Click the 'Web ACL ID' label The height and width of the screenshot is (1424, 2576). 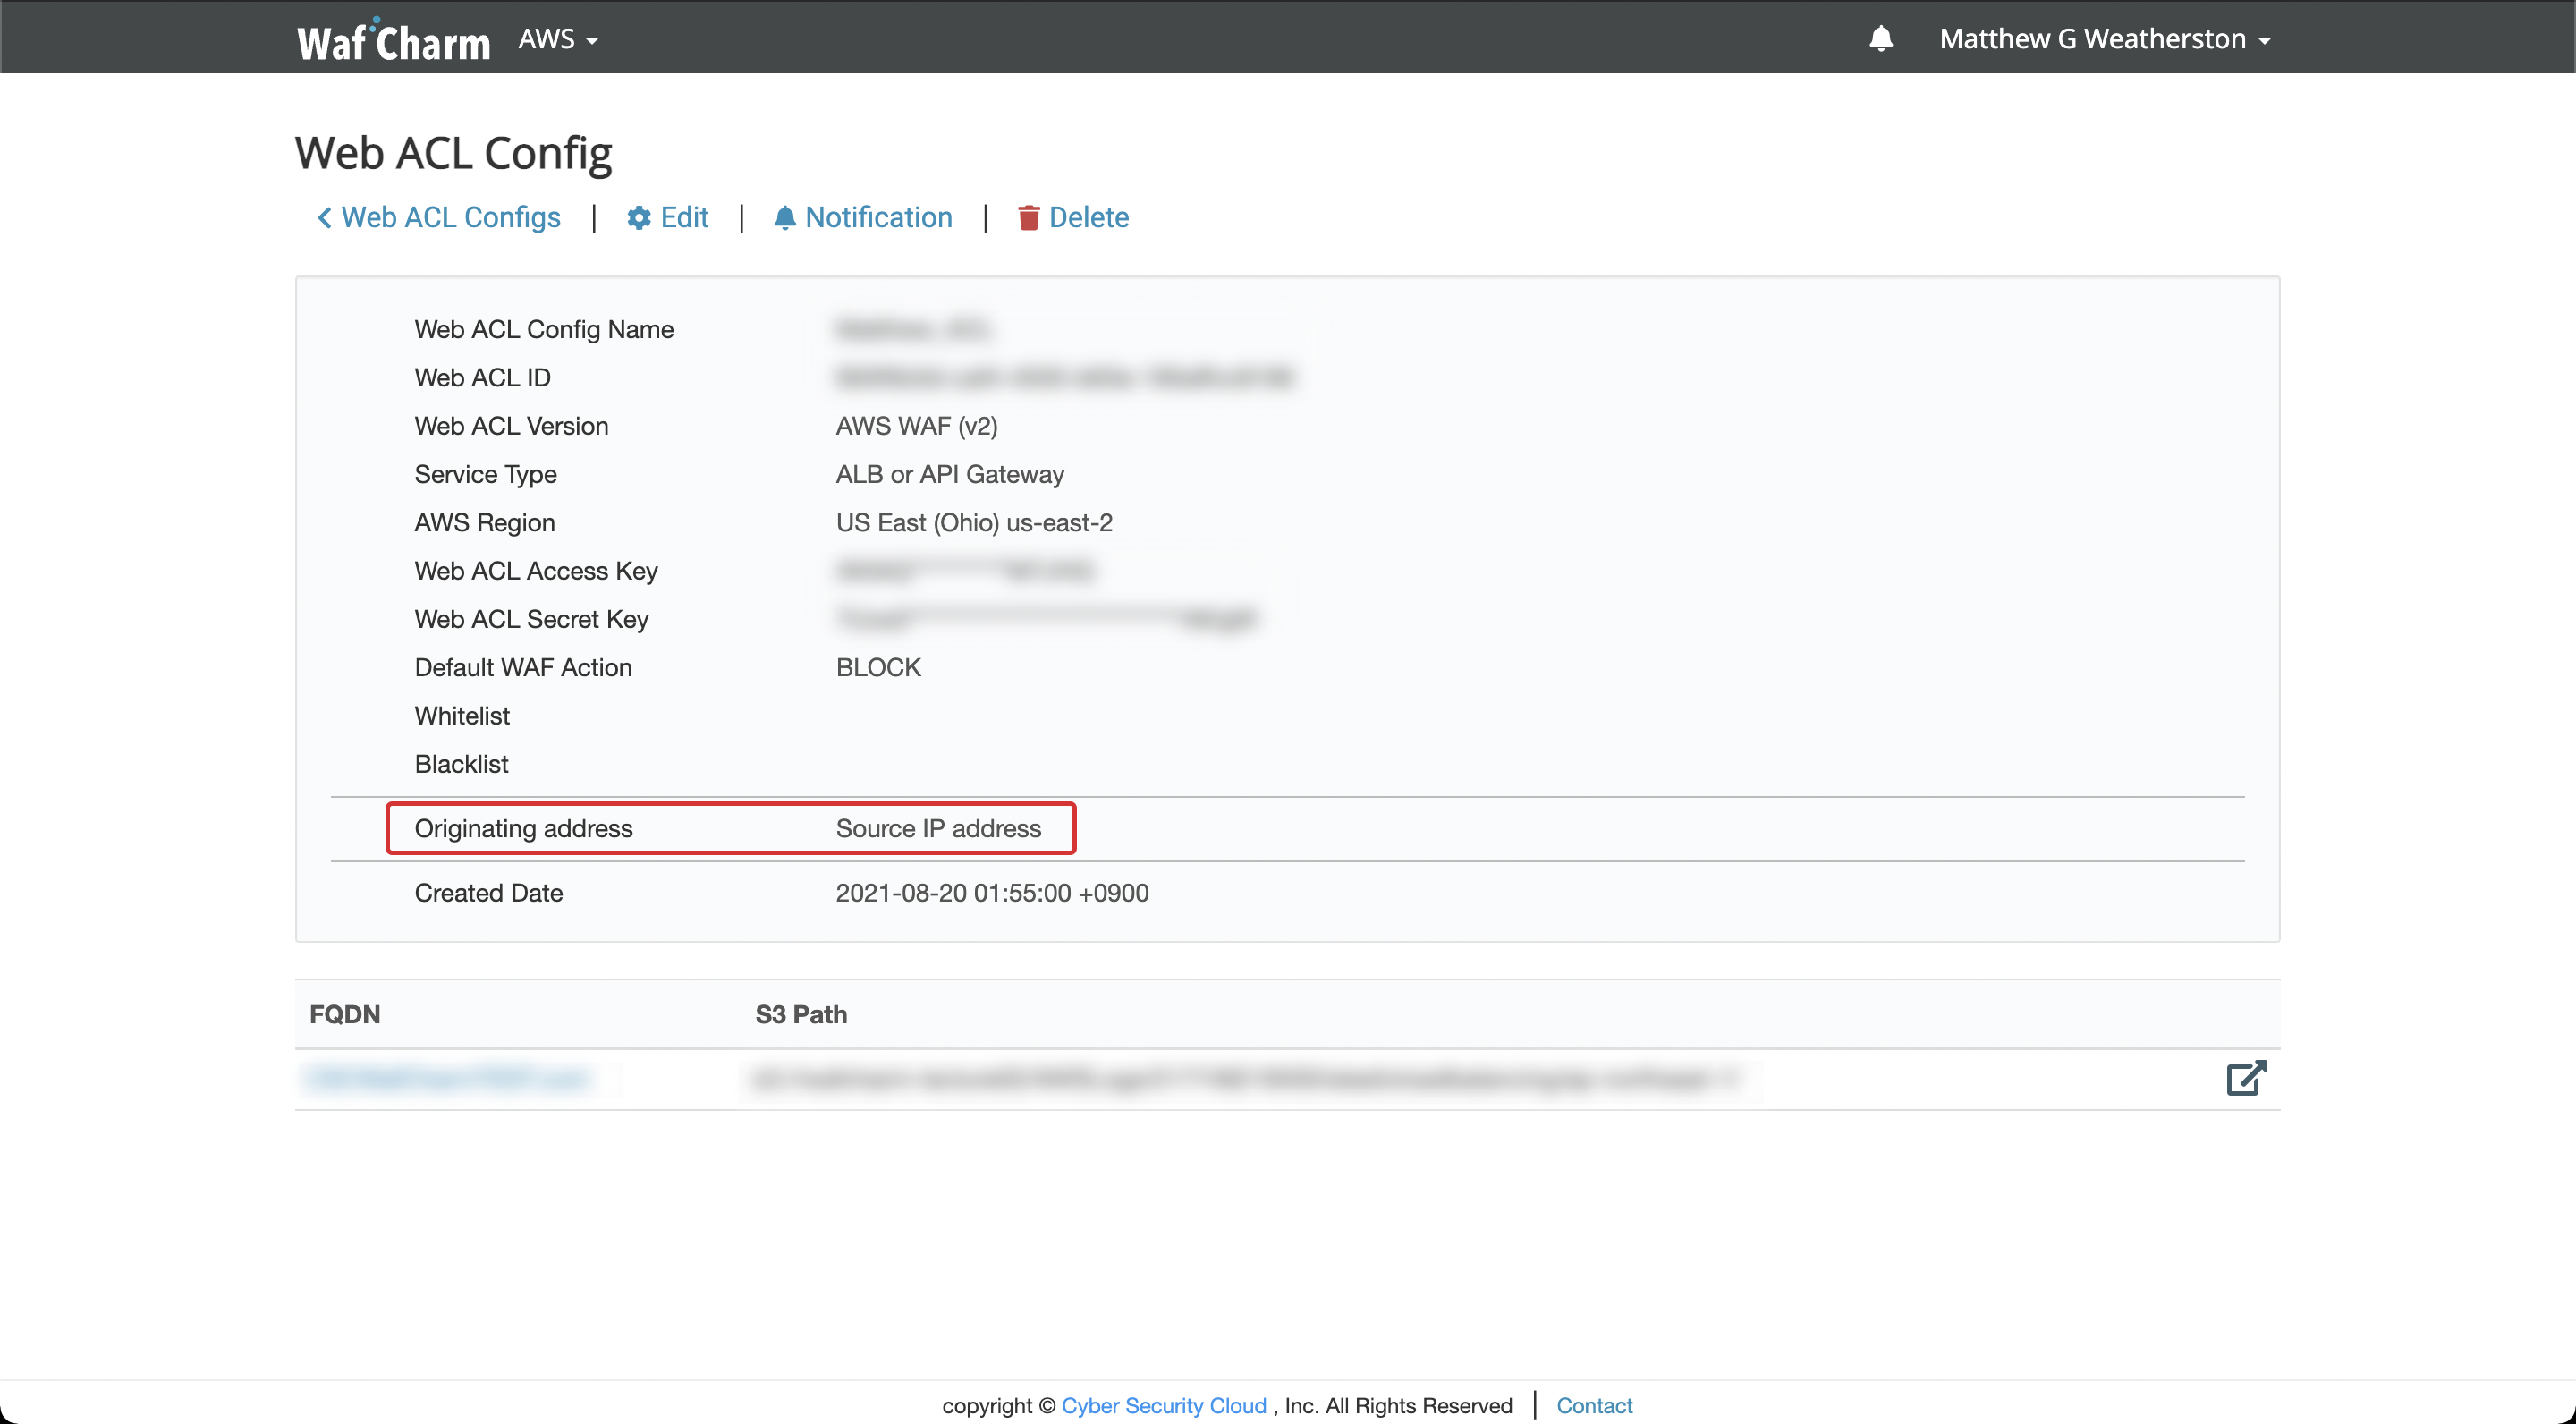pyautogui.click(x=482, y=378)
